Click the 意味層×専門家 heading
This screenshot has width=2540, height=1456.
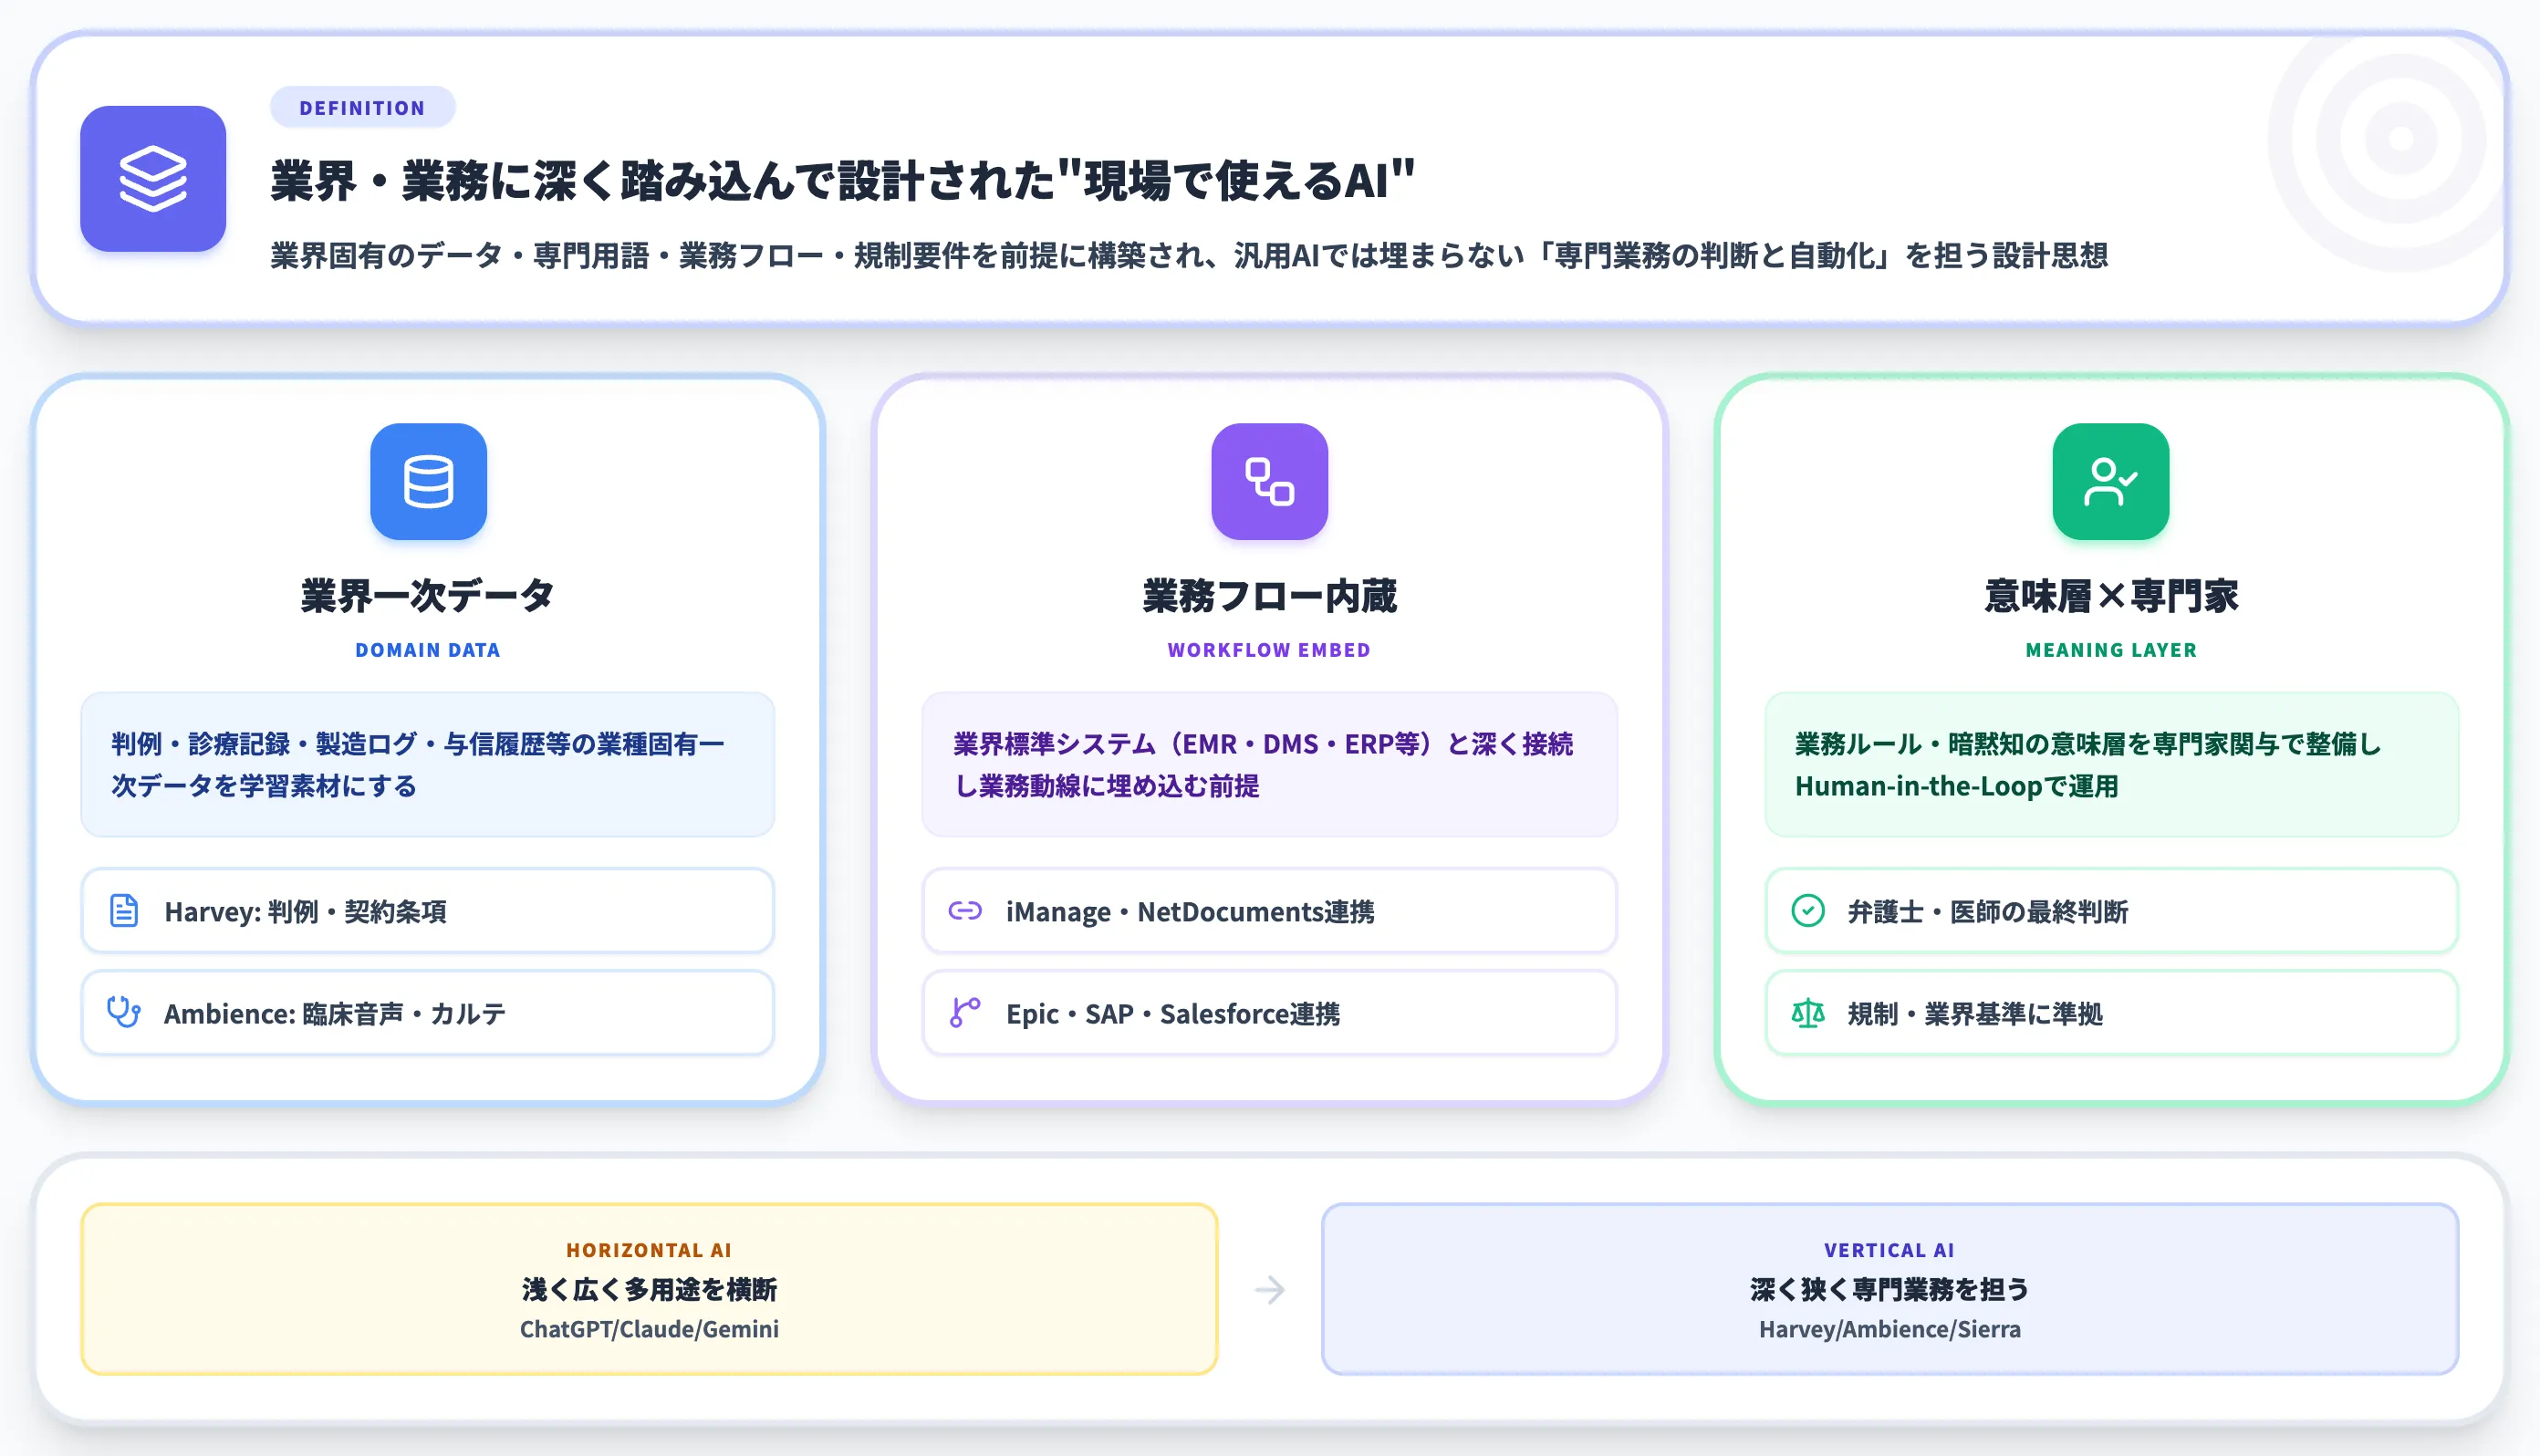2111,596
